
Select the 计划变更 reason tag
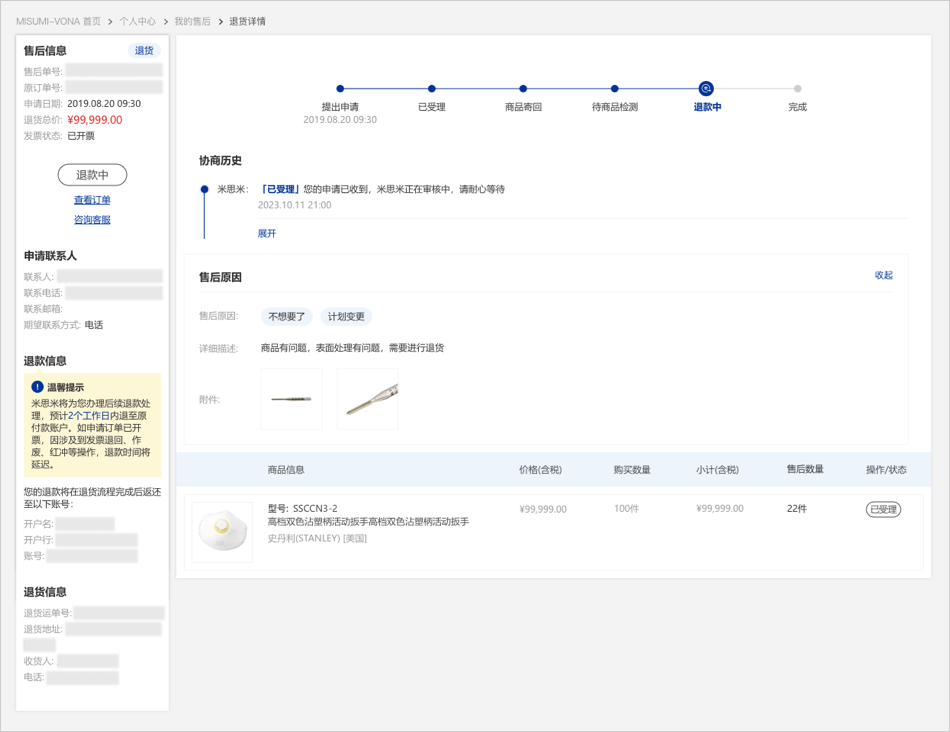pyautogui.click(x=346, y=317)
